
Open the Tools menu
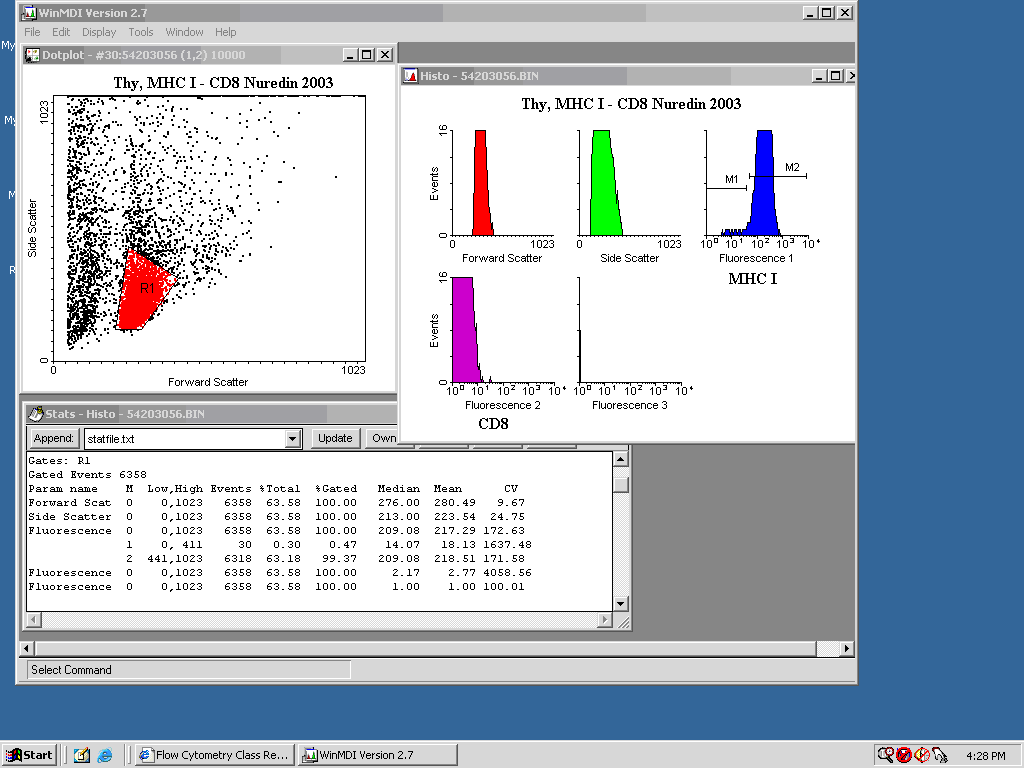click(x=141, y=32)
